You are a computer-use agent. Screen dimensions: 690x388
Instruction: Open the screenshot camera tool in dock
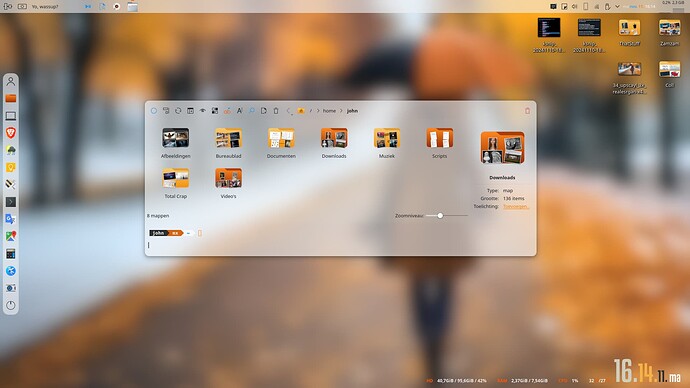pos(11,288)
